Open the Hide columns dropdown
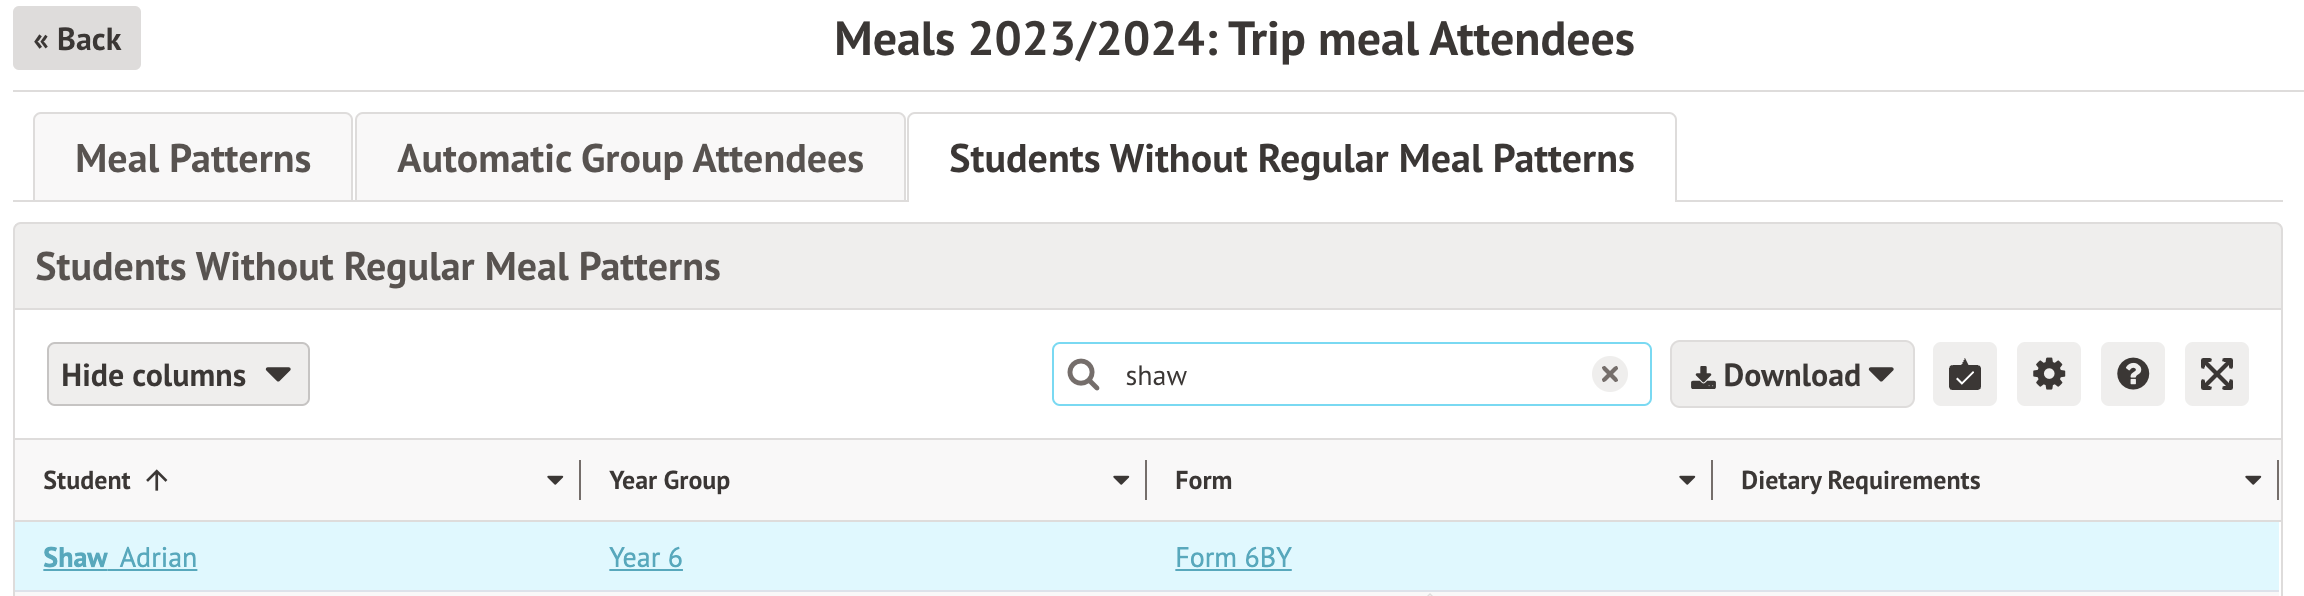Viewport: 2304px width, 596px height. click(178, 375)
